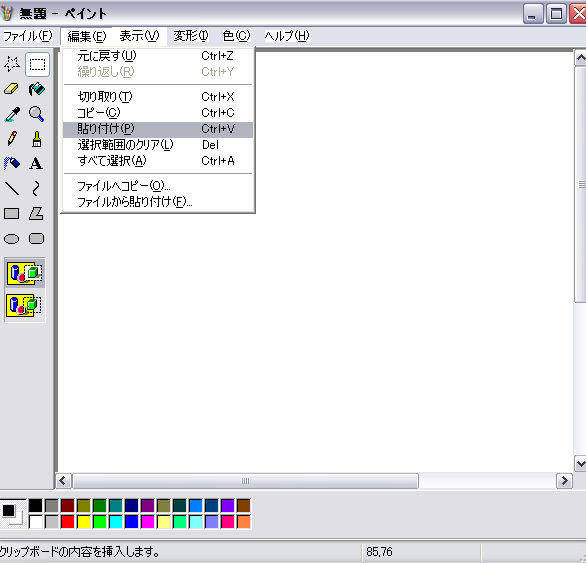The width and height of the screenshot is (586, 563).
Task: Open the 変形(I) menu
Action: click(x=191, y=36)
